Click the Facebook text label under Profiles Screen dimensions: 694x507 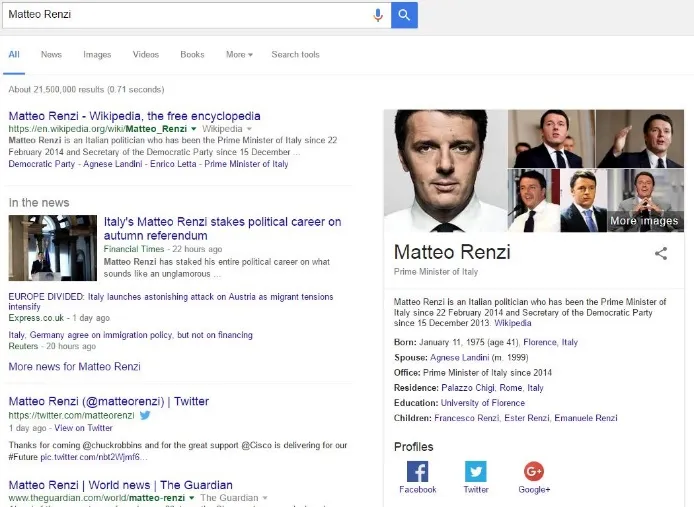[x=417, y=490]
